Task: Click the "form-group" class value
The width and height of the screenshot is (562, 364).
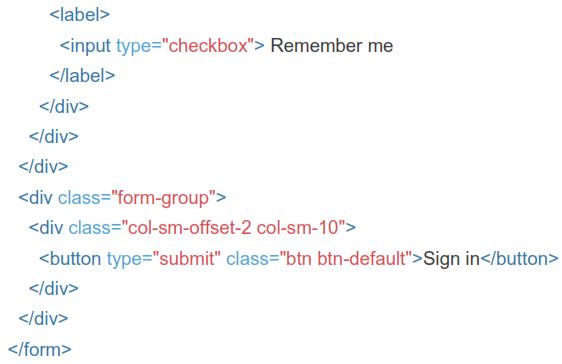Action: tap(163, 198)
